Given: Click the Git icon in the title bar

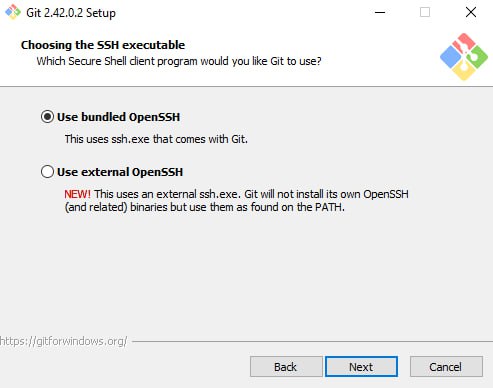Looking at the screenshot, I should pyautogui.click(x=13, y=12).
